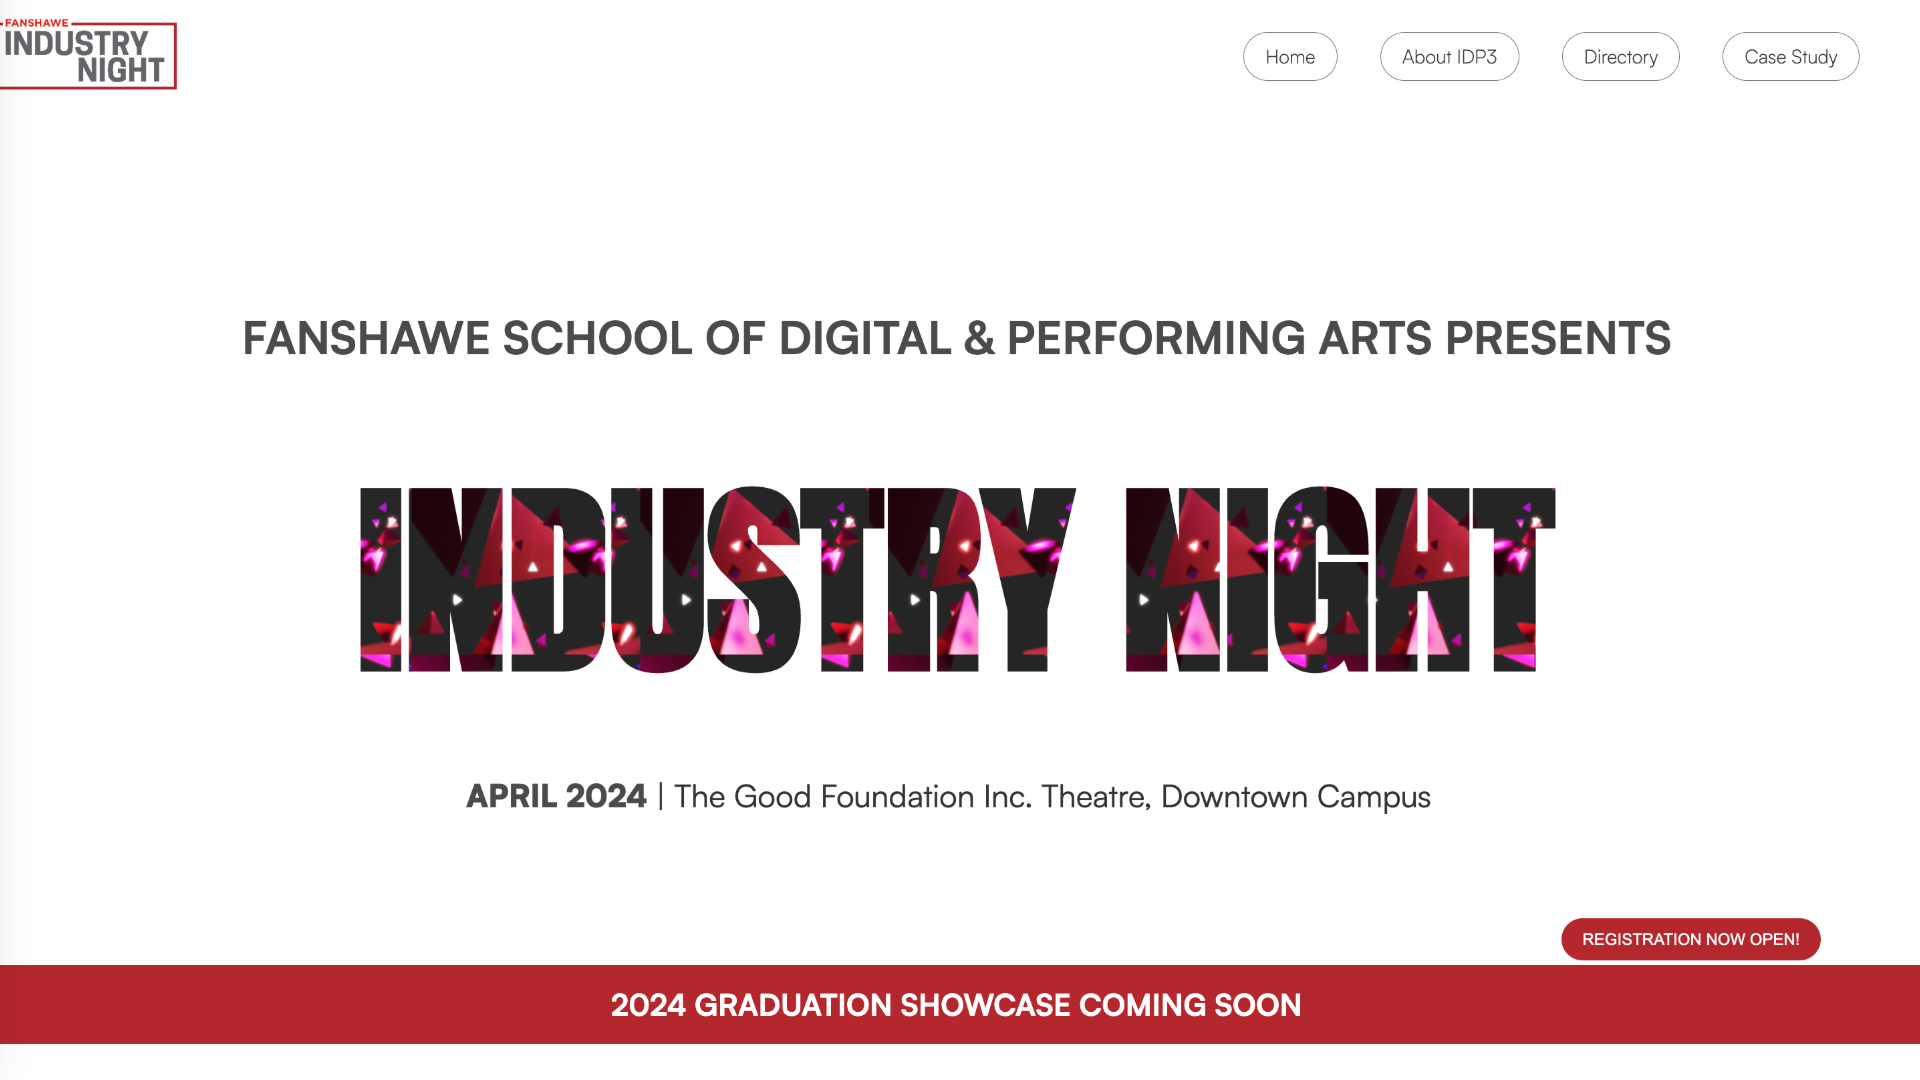The width and height of the screenshot is (1920, 1080).
Task: Open the Home page
Action: (x=1290, y=57)
